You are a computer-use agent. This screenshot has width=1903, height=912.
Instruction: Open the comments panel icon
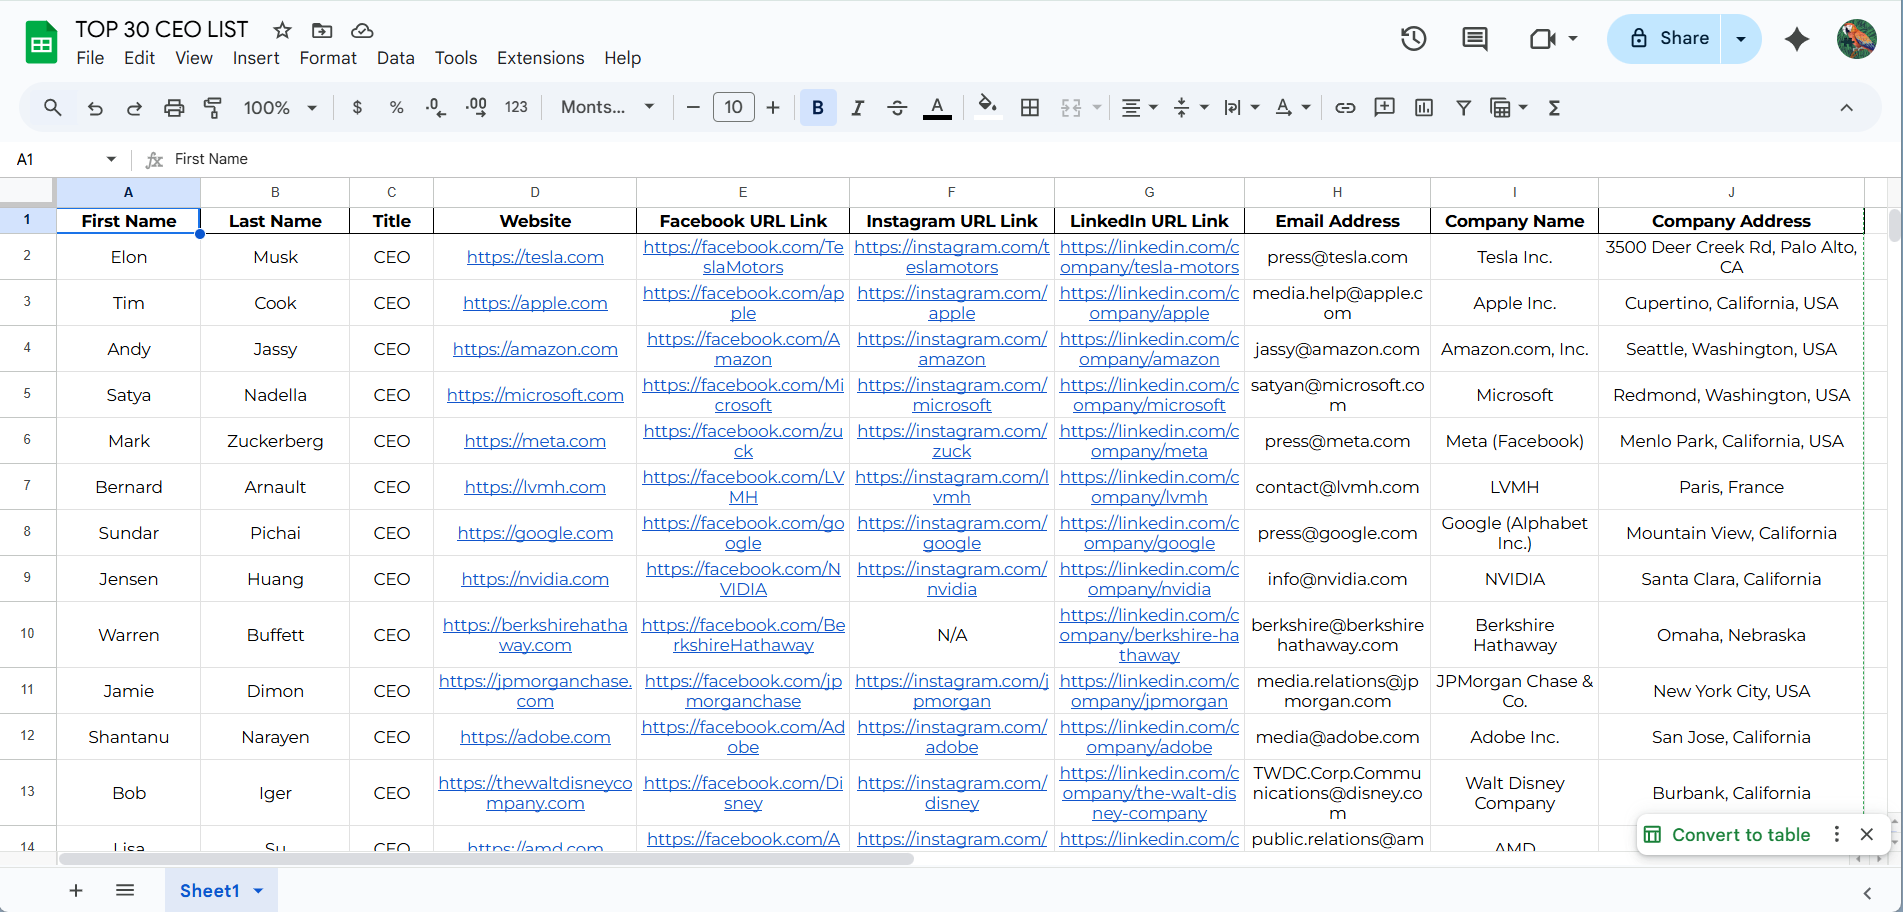[1474, 39]
